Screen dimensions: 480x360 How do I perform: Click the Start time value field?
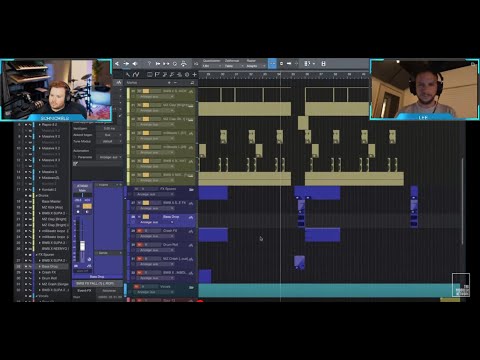coord(110,297)
